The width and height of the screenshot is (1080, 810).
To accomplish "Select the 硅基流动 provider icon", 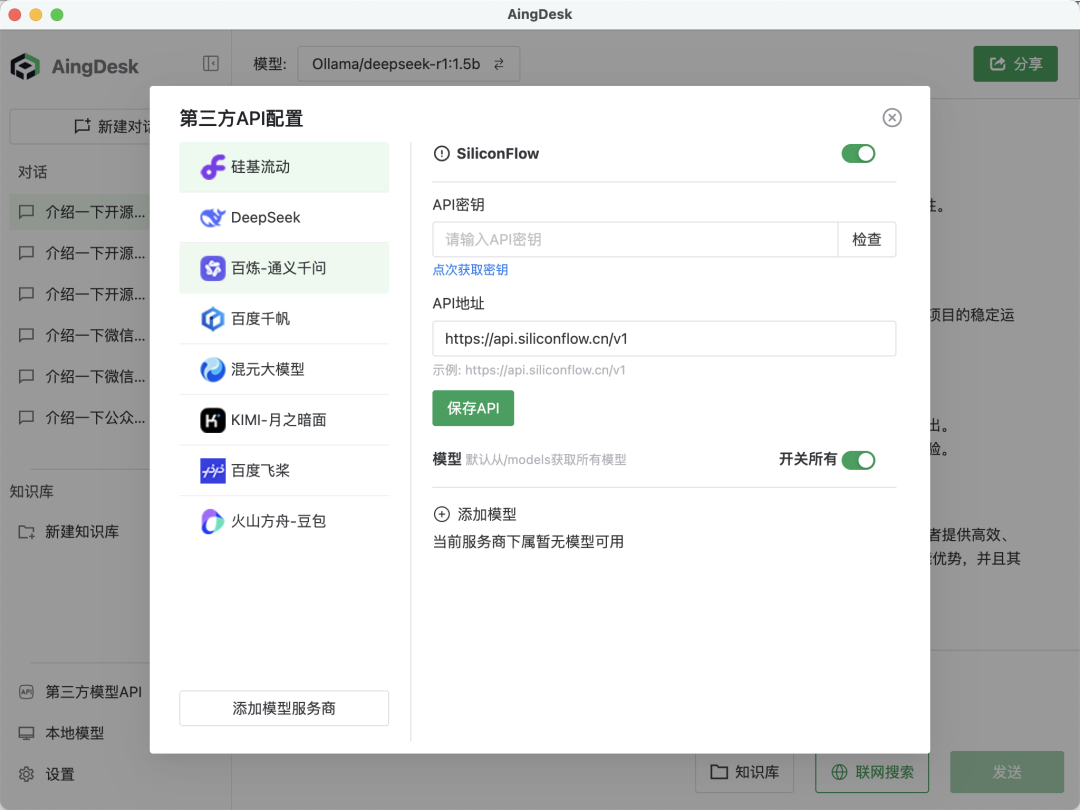I will [x=213, y=167].
